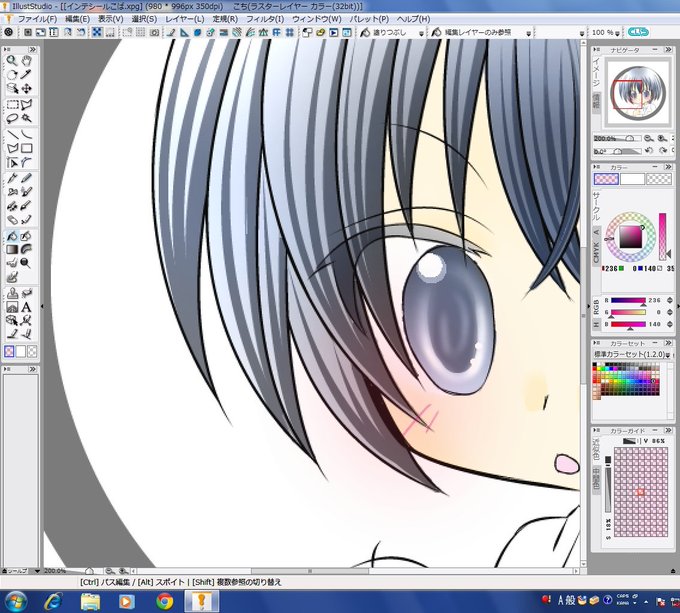Open the File (ファイル) menu

pos(36,20)
